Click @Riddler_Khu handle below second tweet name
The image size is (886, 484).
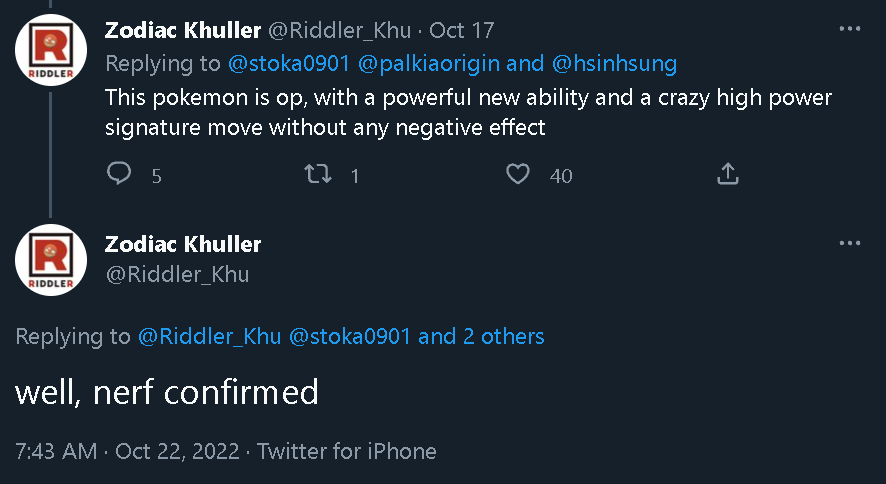(x=177, y=274)
